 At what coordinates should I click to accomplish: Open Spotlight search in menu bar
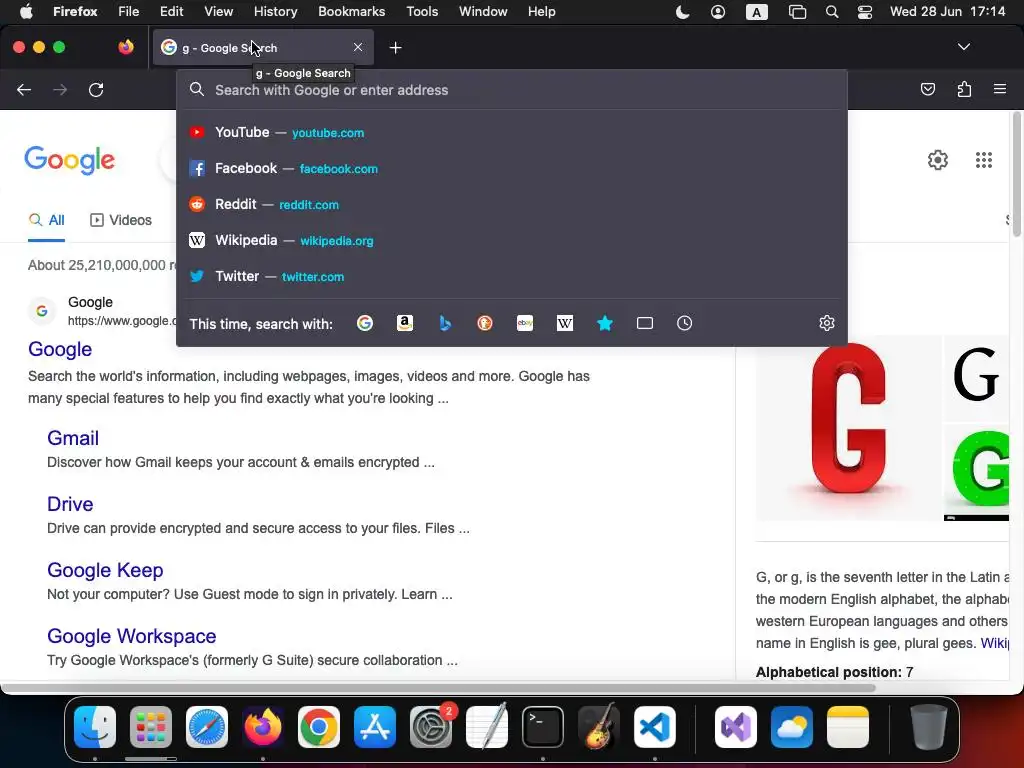click(x=831, y=12)
